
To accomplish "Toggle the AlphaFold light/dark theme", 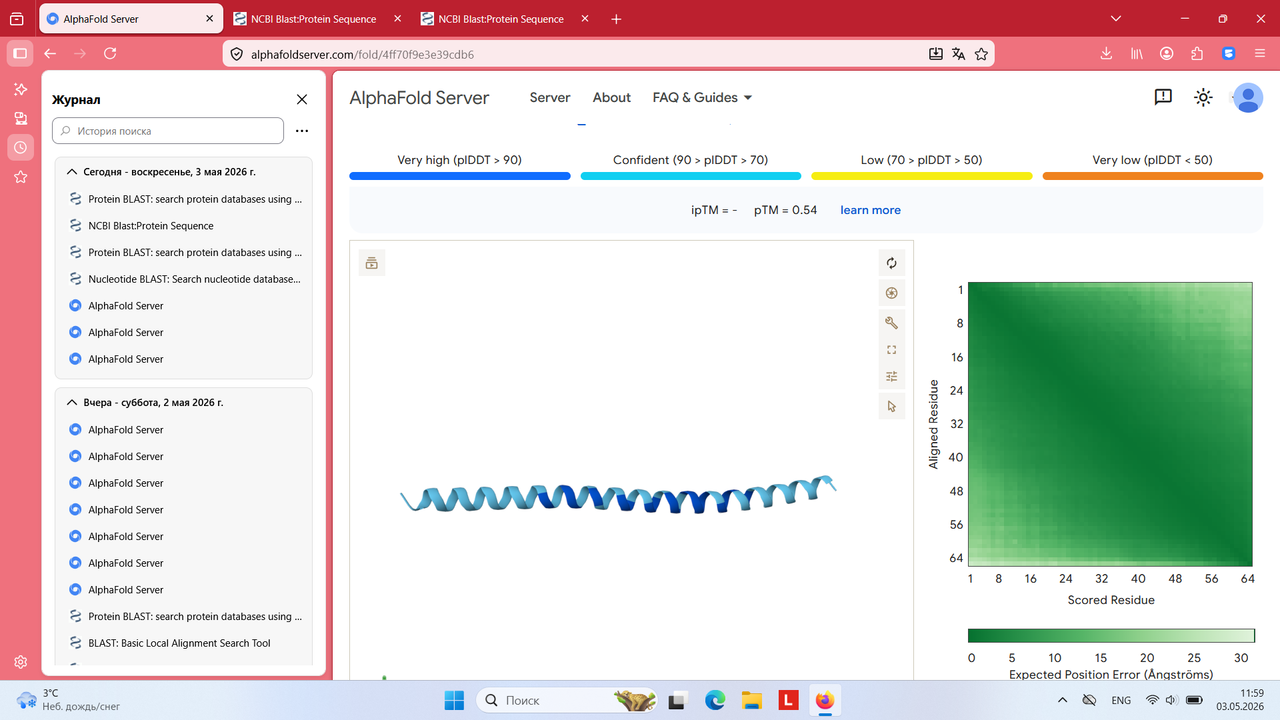I will point(1203,97).
